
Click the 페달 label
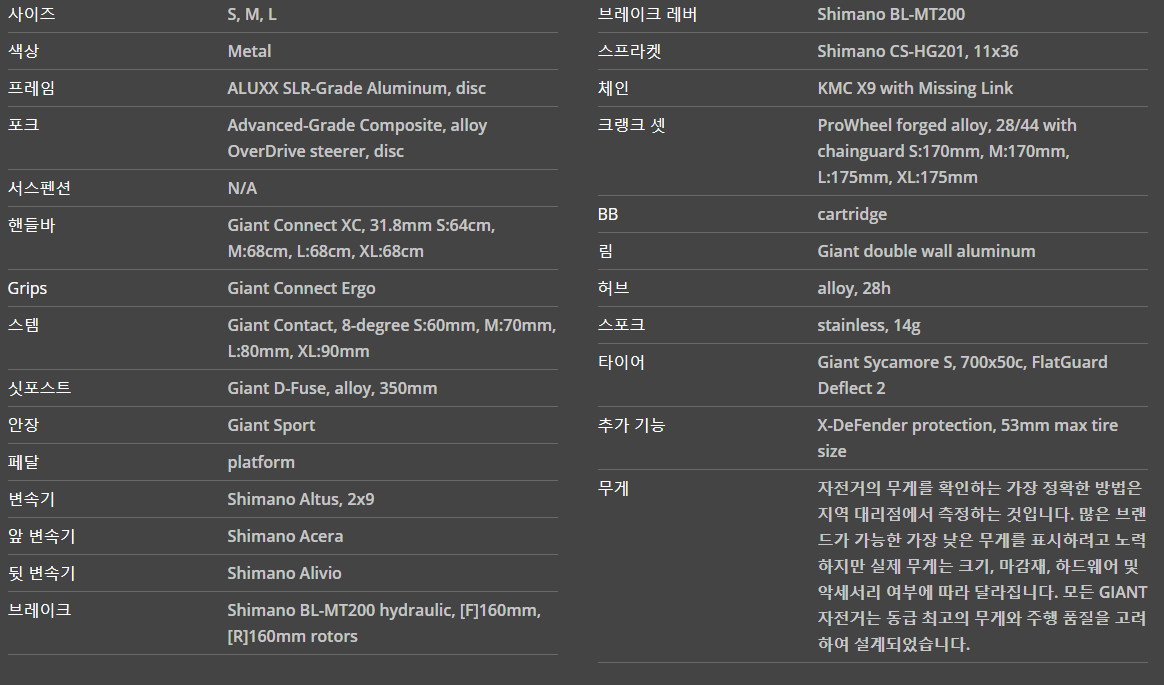[x=23, y=462]
